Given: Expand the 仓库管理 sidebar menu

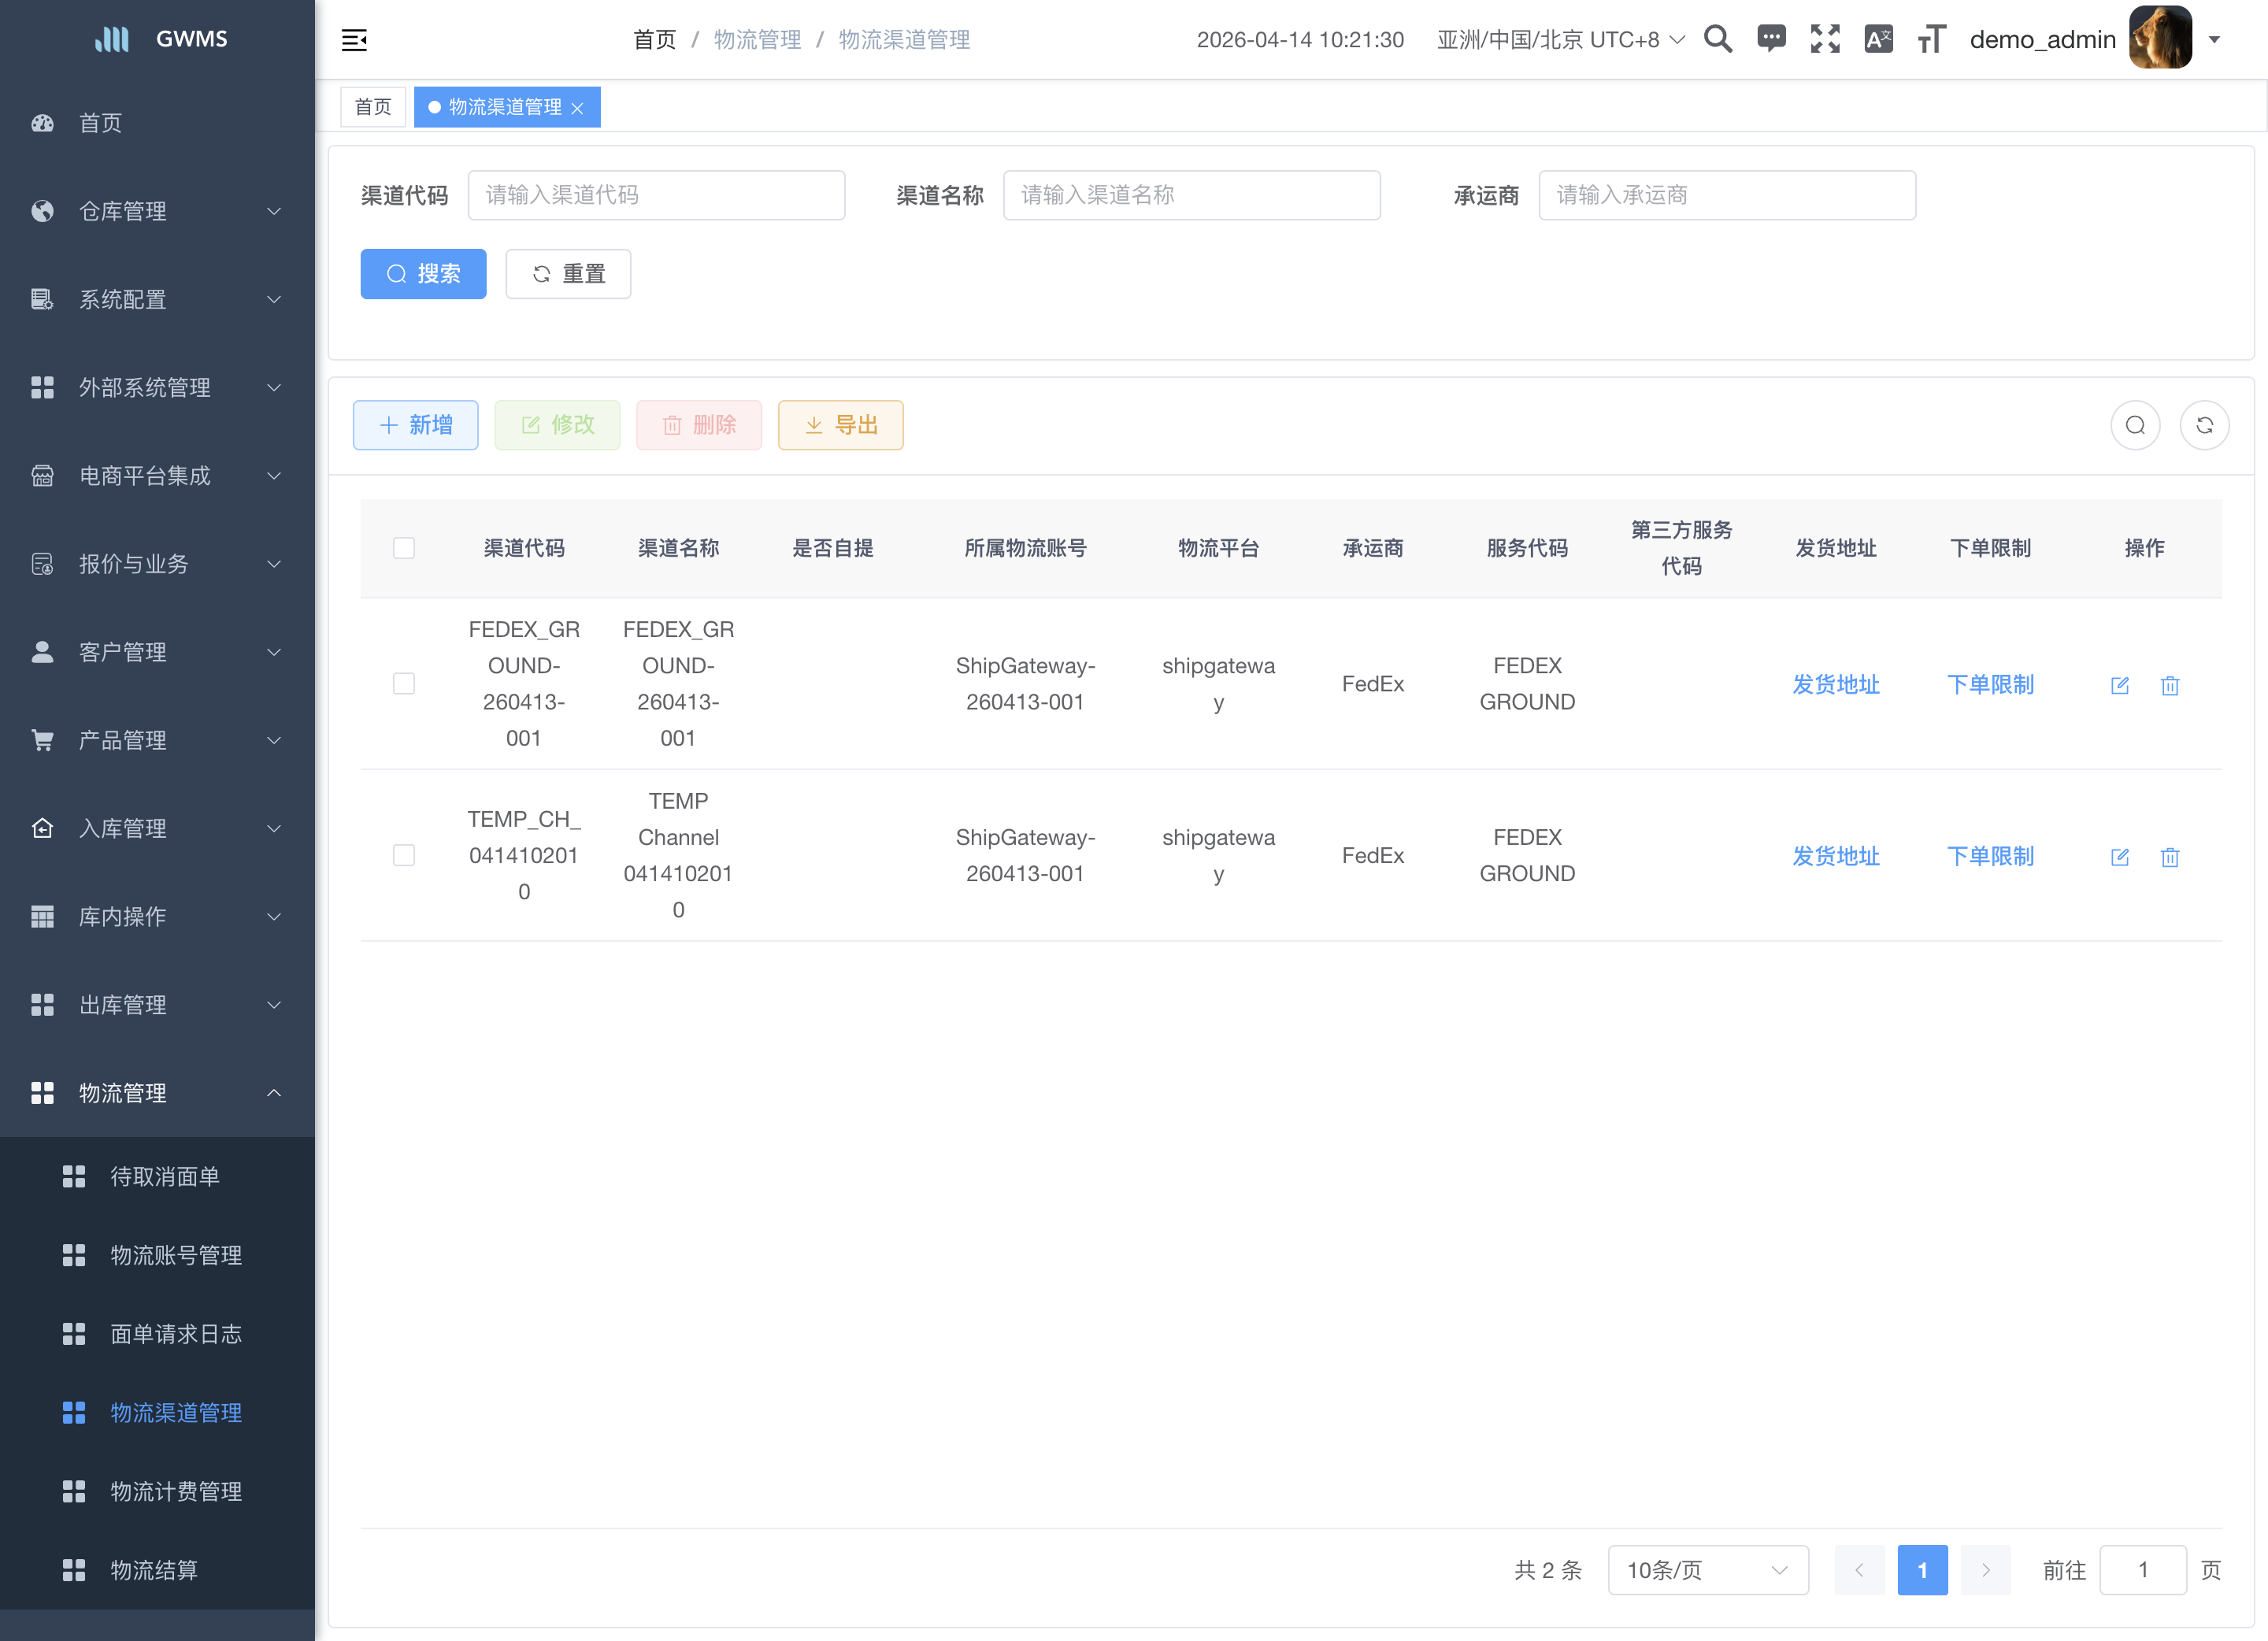Looking at the screenshot, I should click(158, 211).
